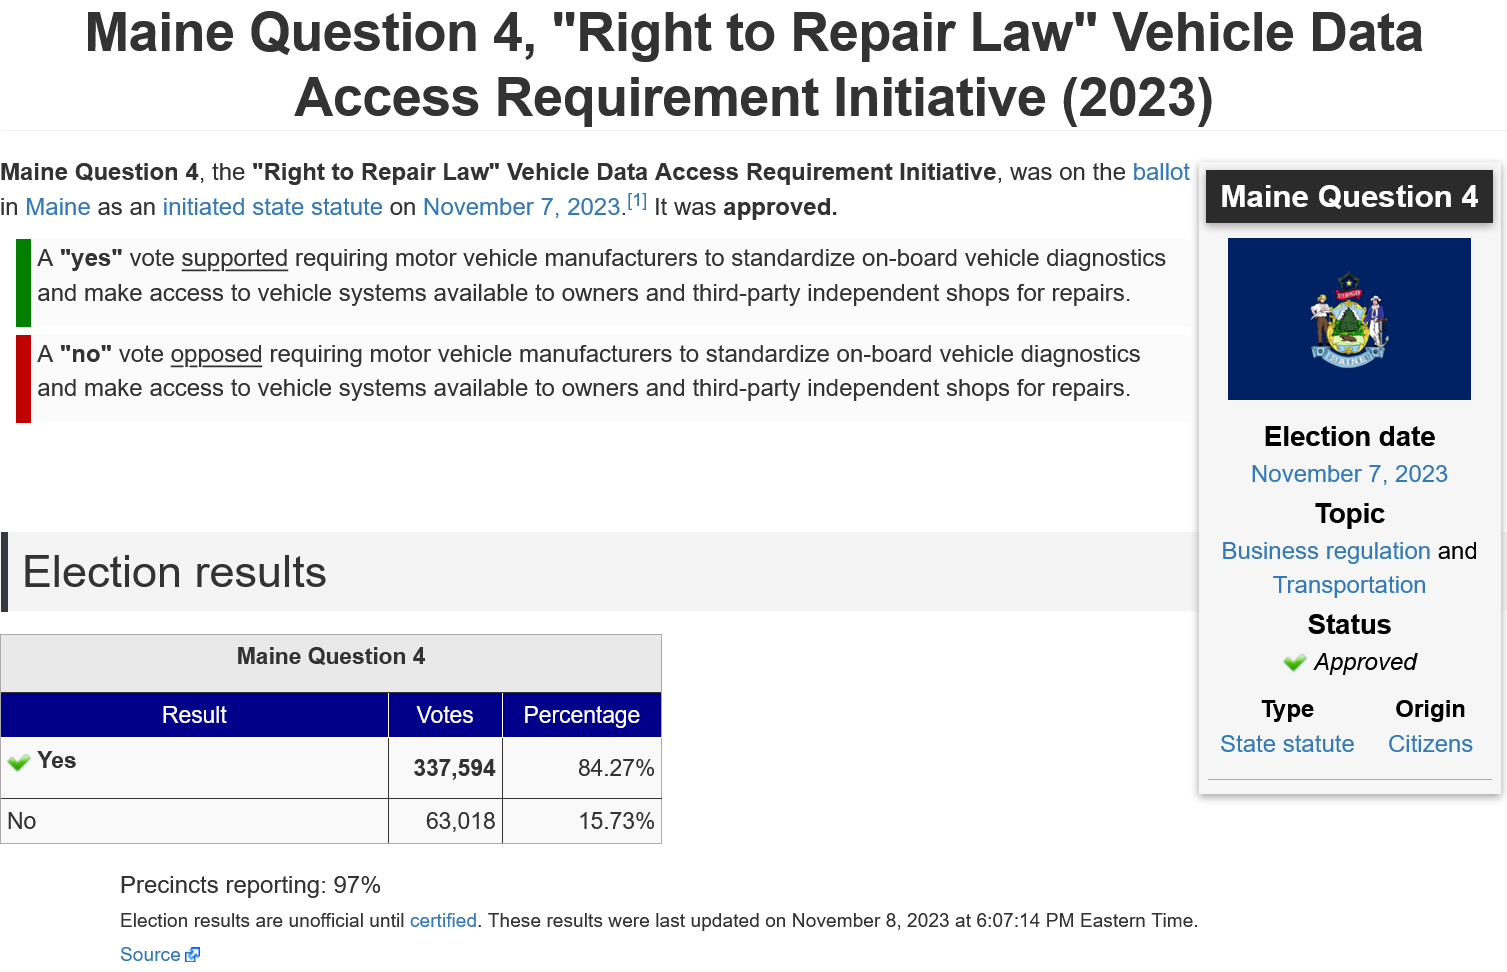Click the 'Citizens' origin link
The height and width of the screenshot is (972, 1507).
(1430, 744)
